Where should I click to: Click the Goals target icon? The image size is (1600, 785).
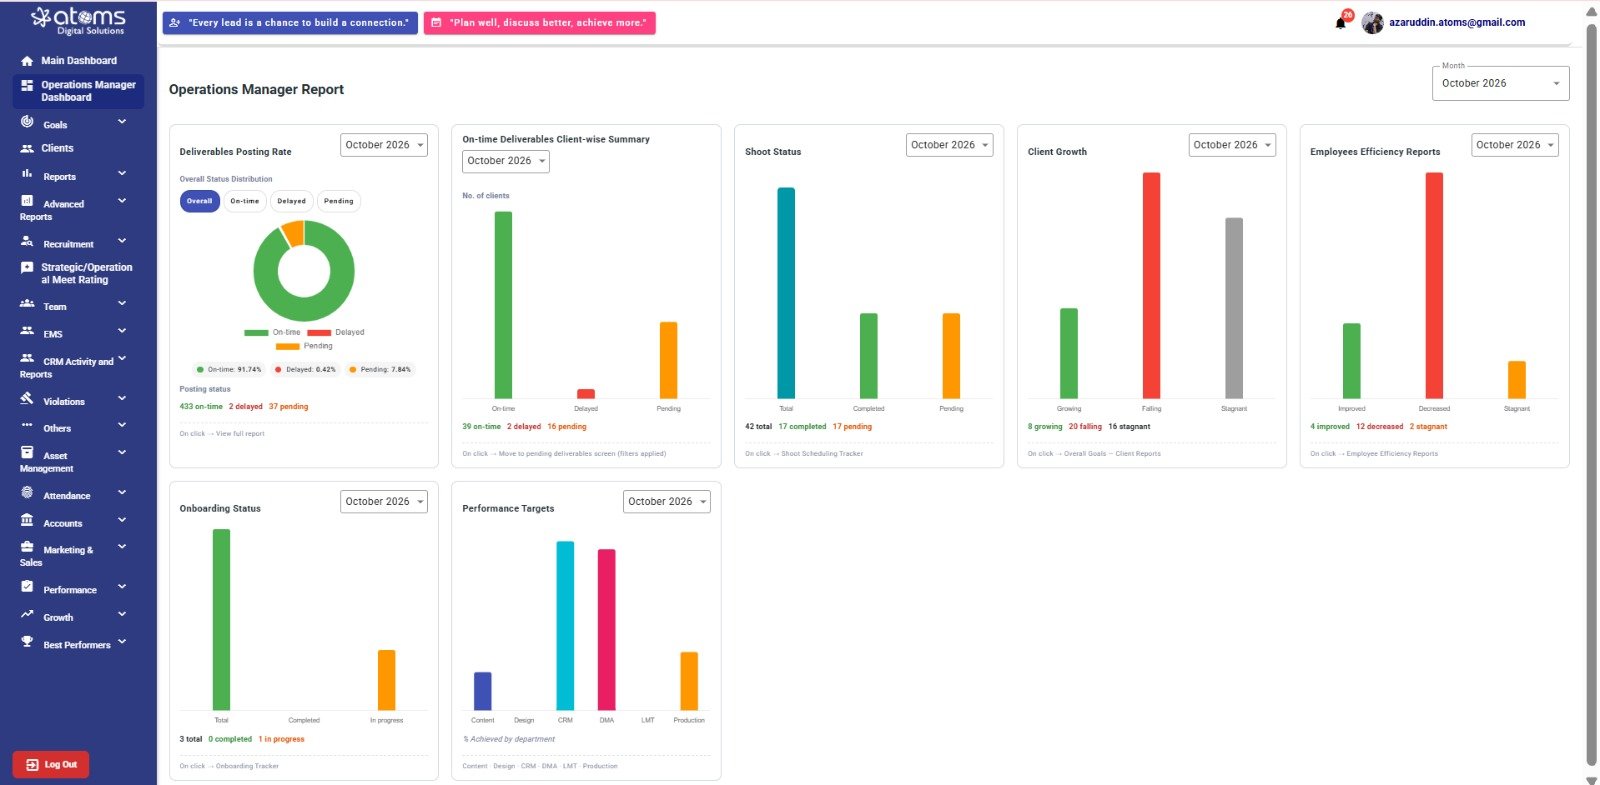pos(27,122)
